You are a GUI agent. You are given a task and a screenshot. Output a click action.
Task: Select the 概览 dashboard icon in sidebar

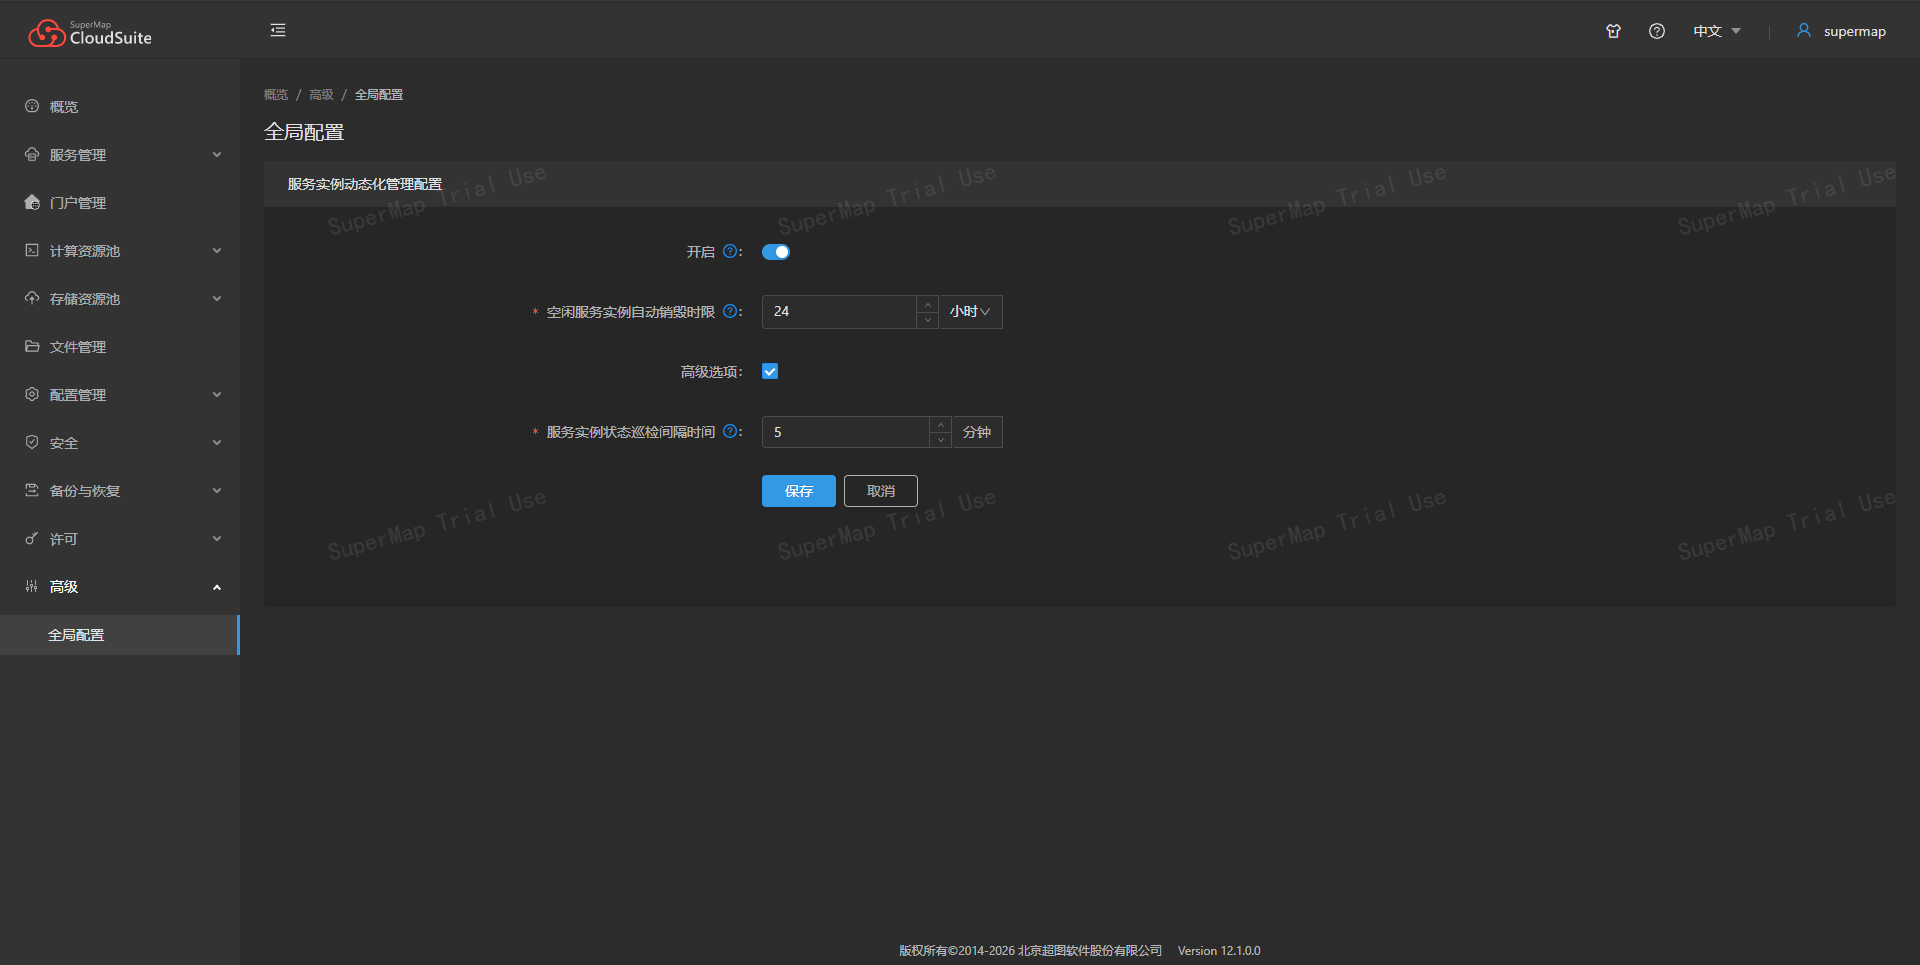point(31,106)
